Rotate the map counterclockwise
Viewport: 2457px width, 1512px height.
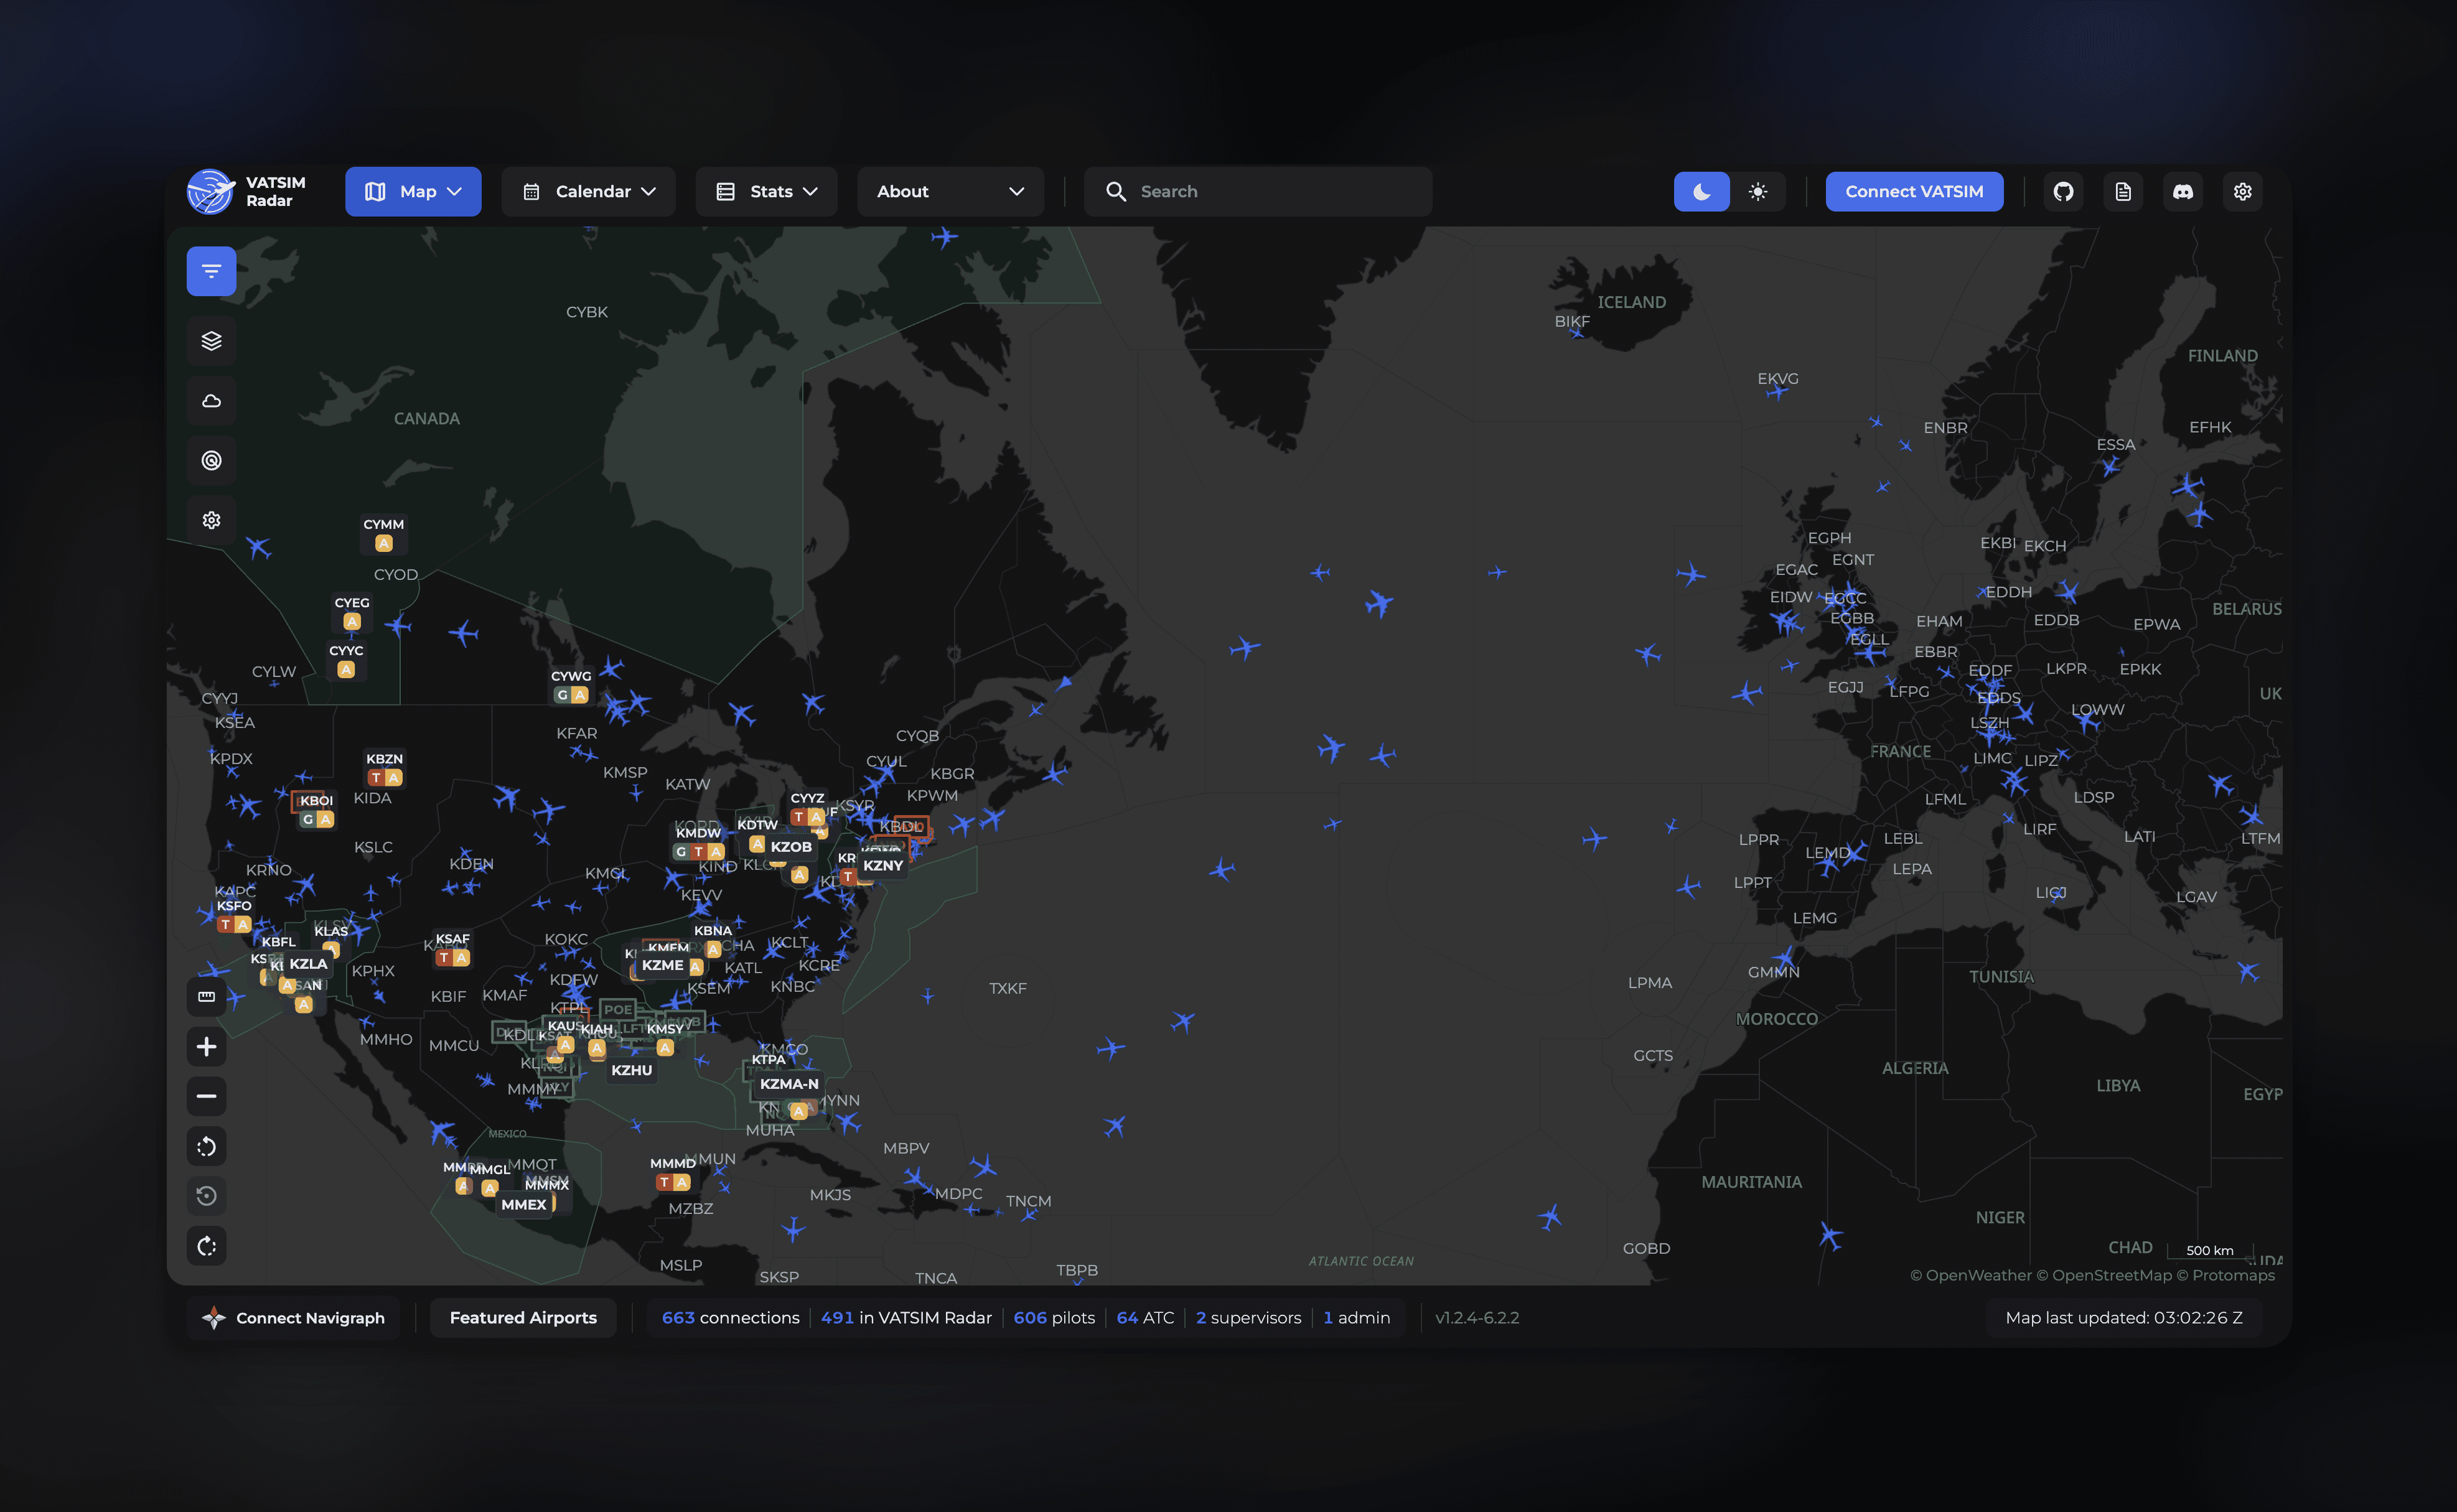(x=206, y=1146)
